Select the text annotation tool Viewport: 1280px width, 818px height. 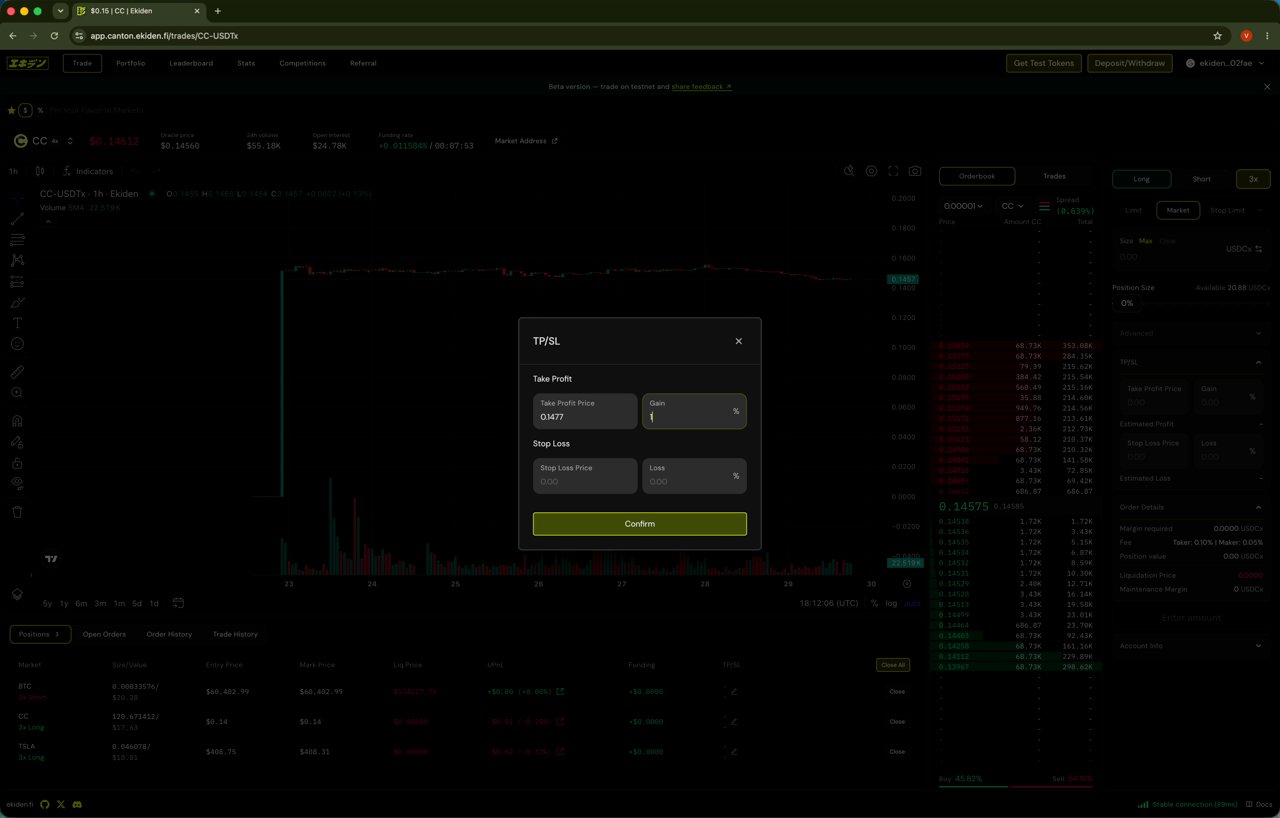[x=17, y=323]
